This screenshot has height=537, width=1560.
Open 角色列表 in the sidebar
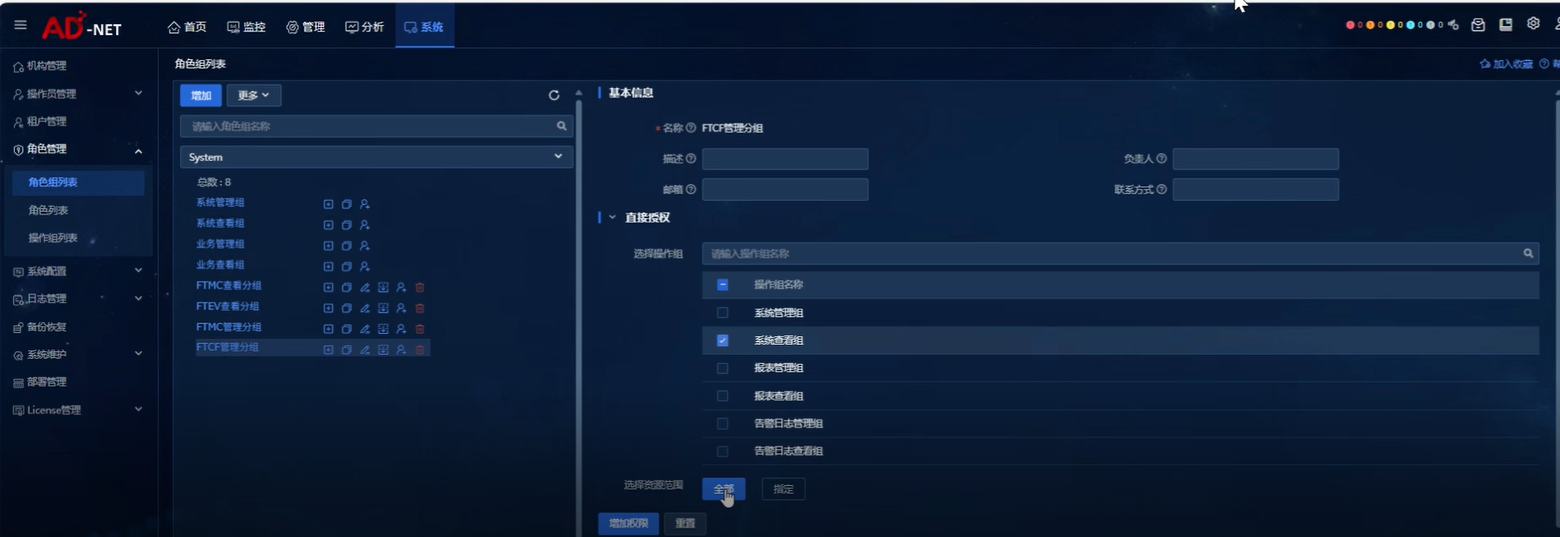(49, 211)
